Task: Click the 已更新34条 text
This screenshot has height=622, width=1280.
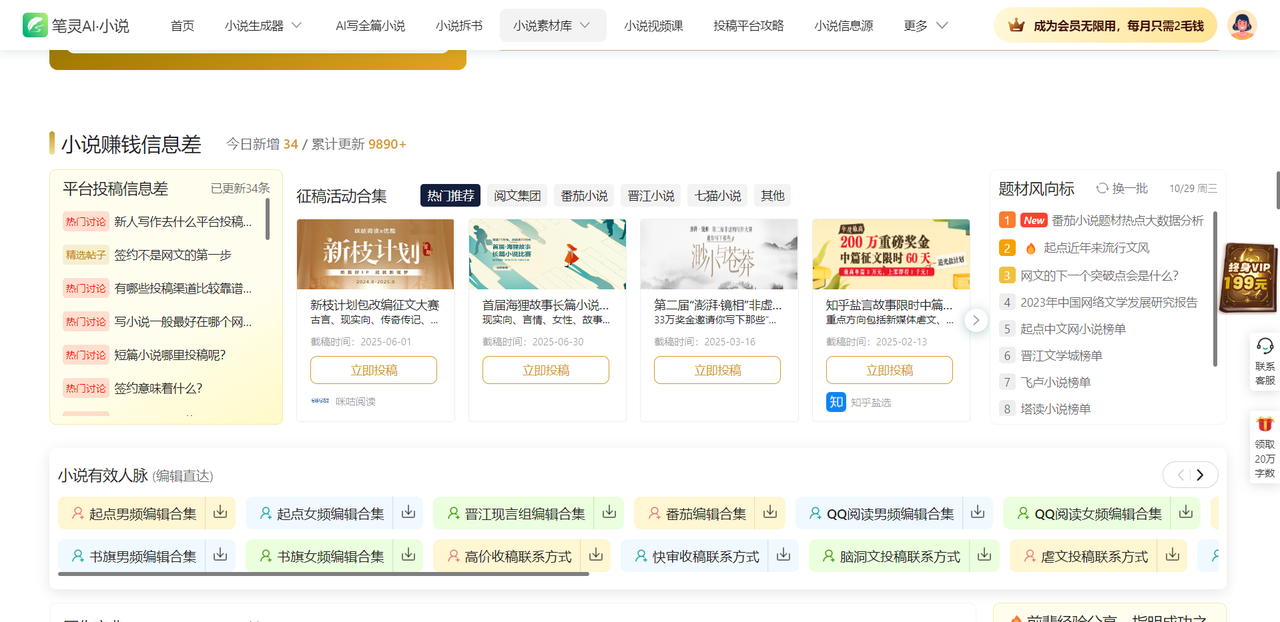Action: tap(240, 188)
